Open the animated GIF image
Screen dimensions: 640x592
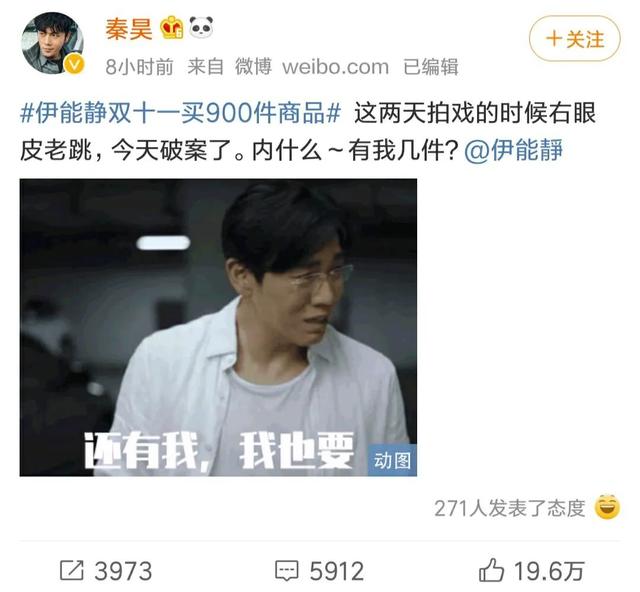(218, 327)
